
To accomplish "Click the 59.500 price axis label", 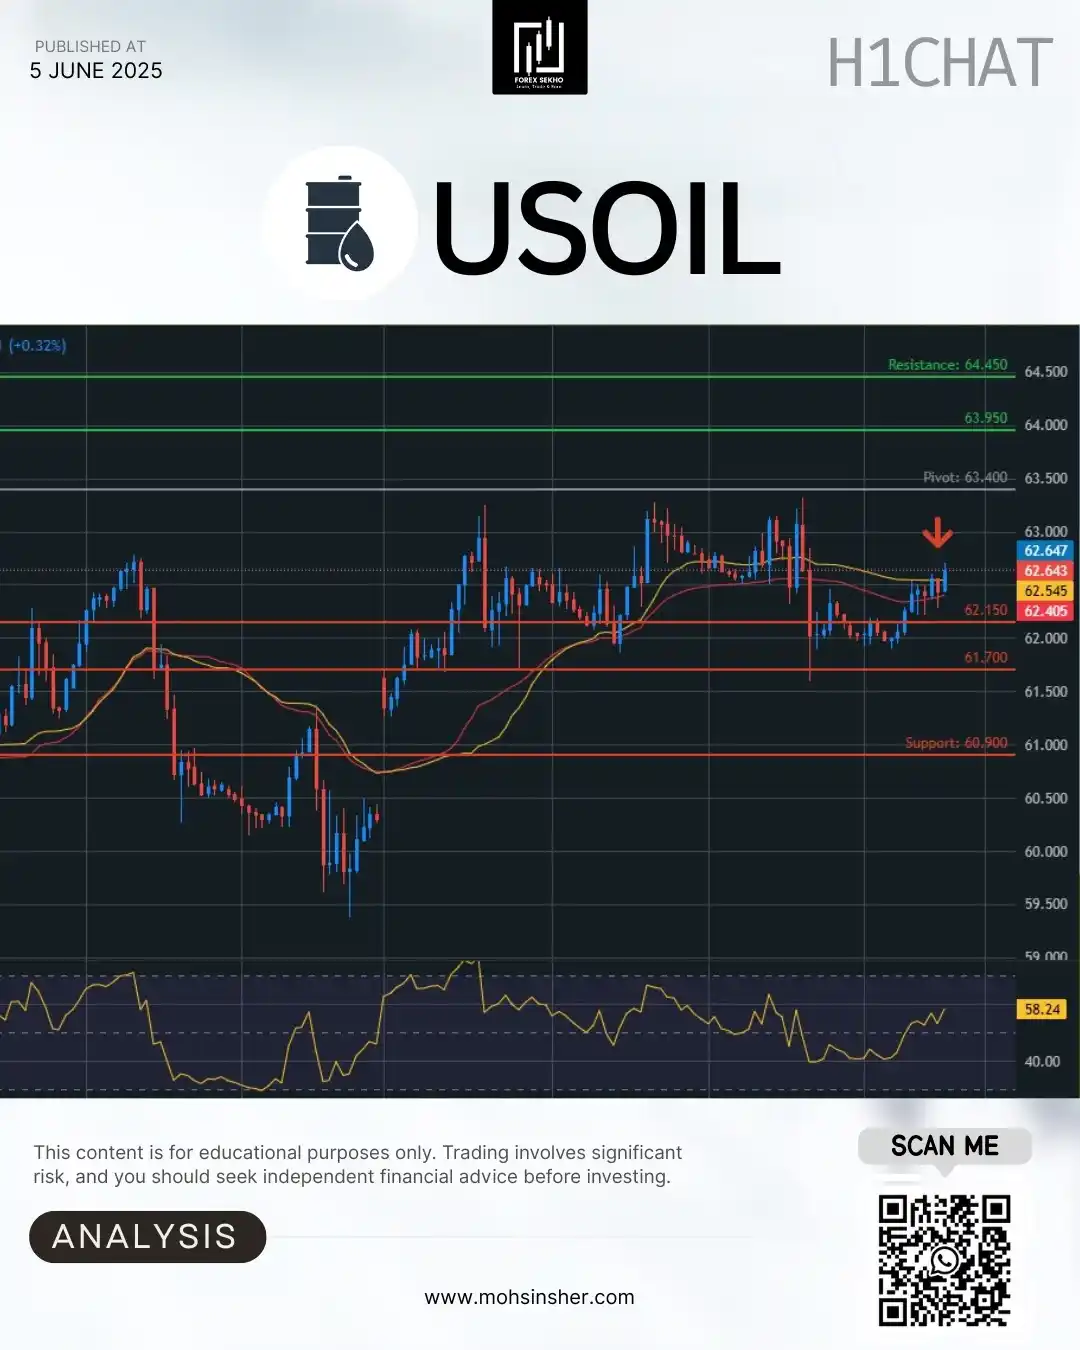I will click(x=1046, y=903).
